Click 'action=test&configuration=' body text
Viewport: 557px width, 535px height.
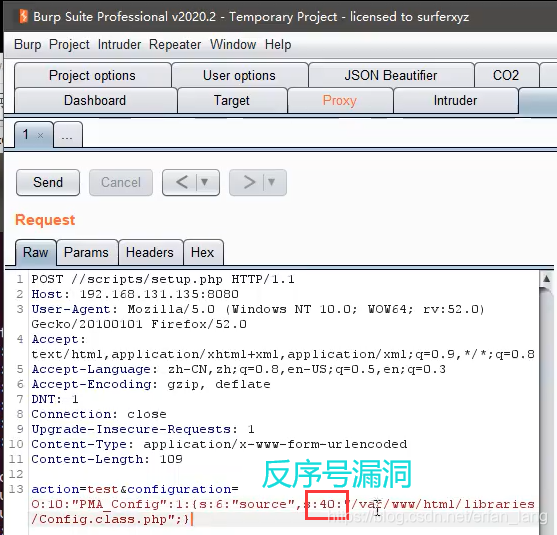pos(135,489)
